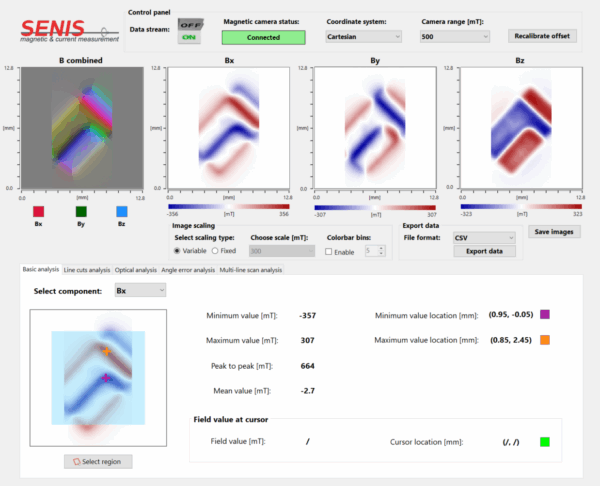Select Fixed scaling type
This screenshot has width=600, height=486.
(215, 250)
